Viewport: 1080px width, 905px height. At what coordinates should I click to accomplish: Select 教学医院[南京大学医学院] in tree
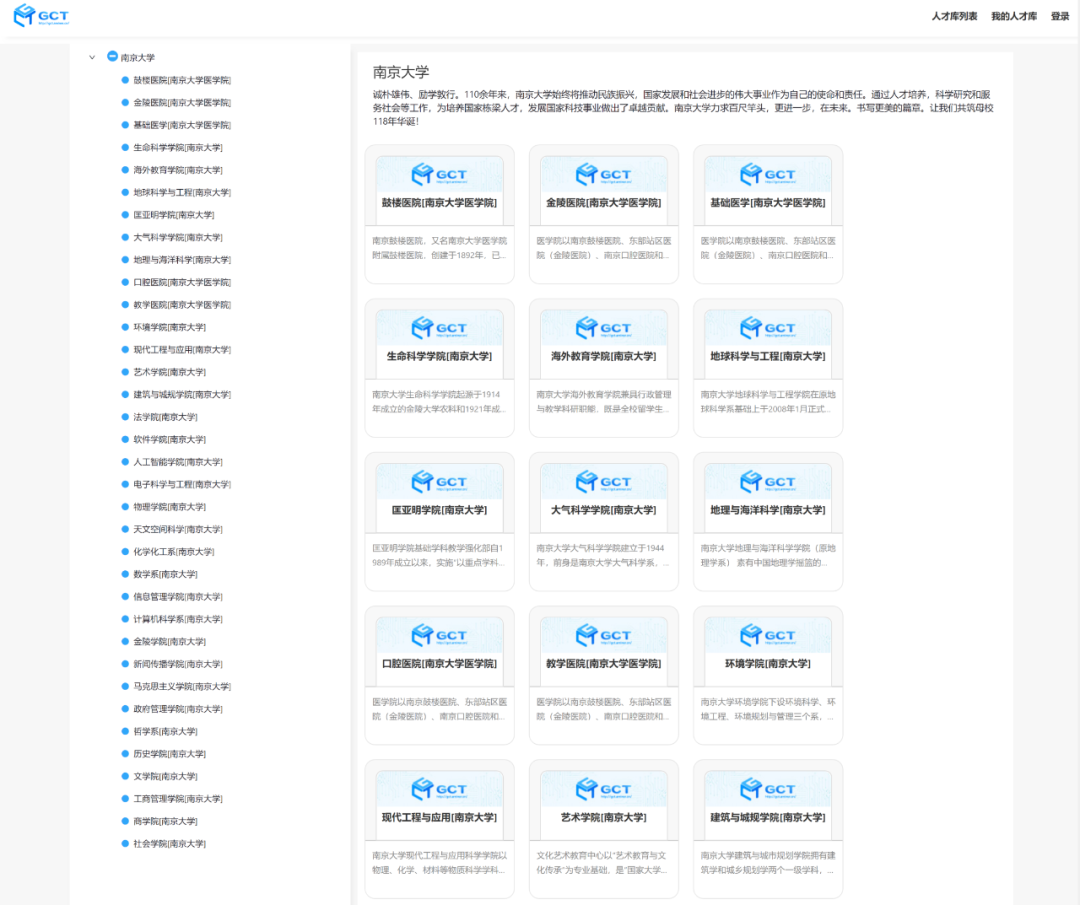click(182, 304)
